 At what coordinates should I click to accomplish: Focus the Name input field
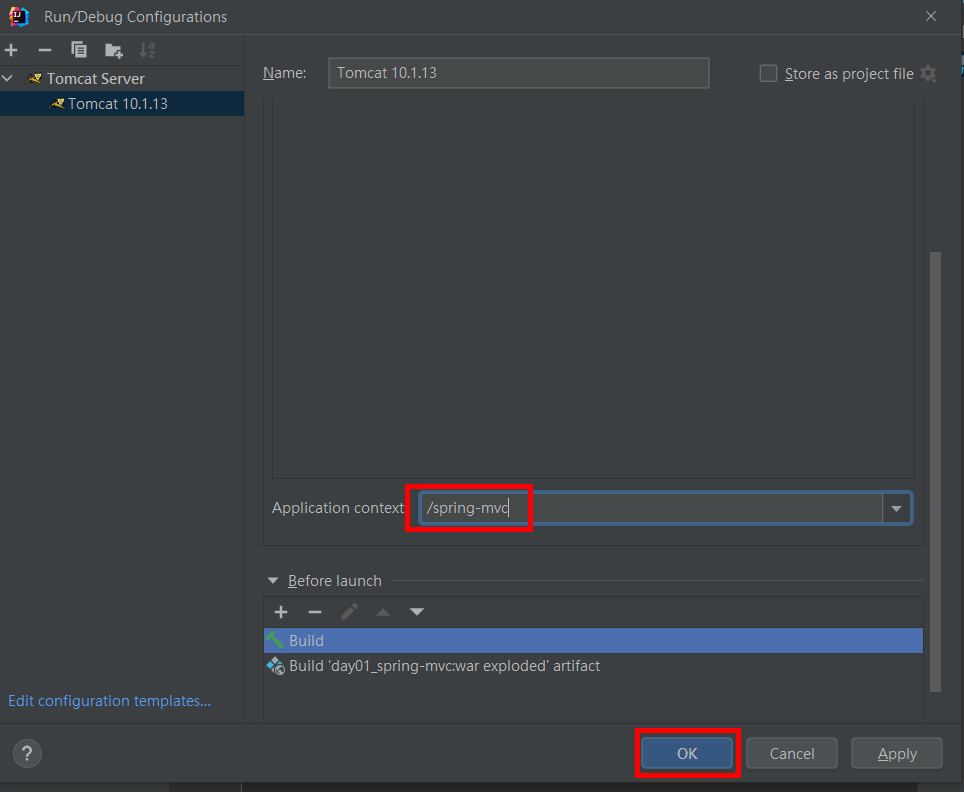click(x=518, y=73)
